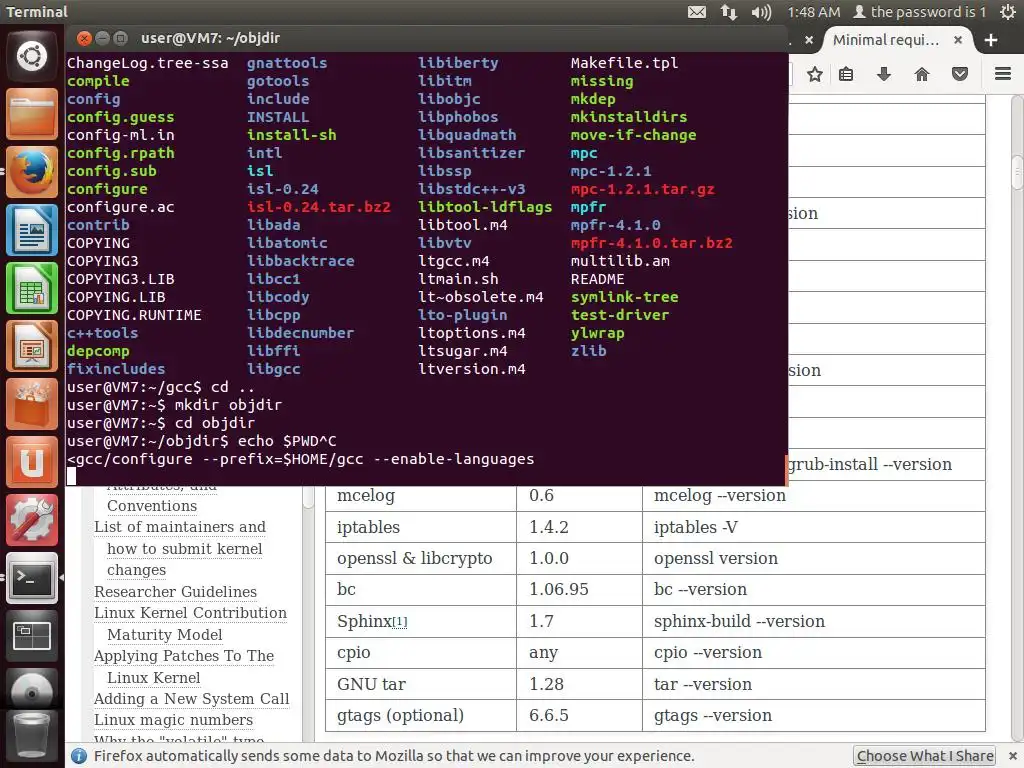Click the terminal title 'user@VM7: ~/objdir'

[x=210, y=38]
